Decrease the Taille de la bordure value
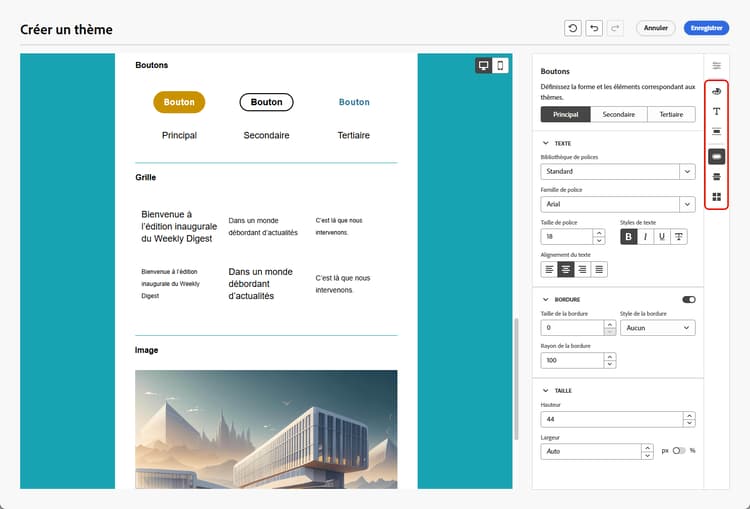The height and width of the screenshot is (509, 750). 609,332
